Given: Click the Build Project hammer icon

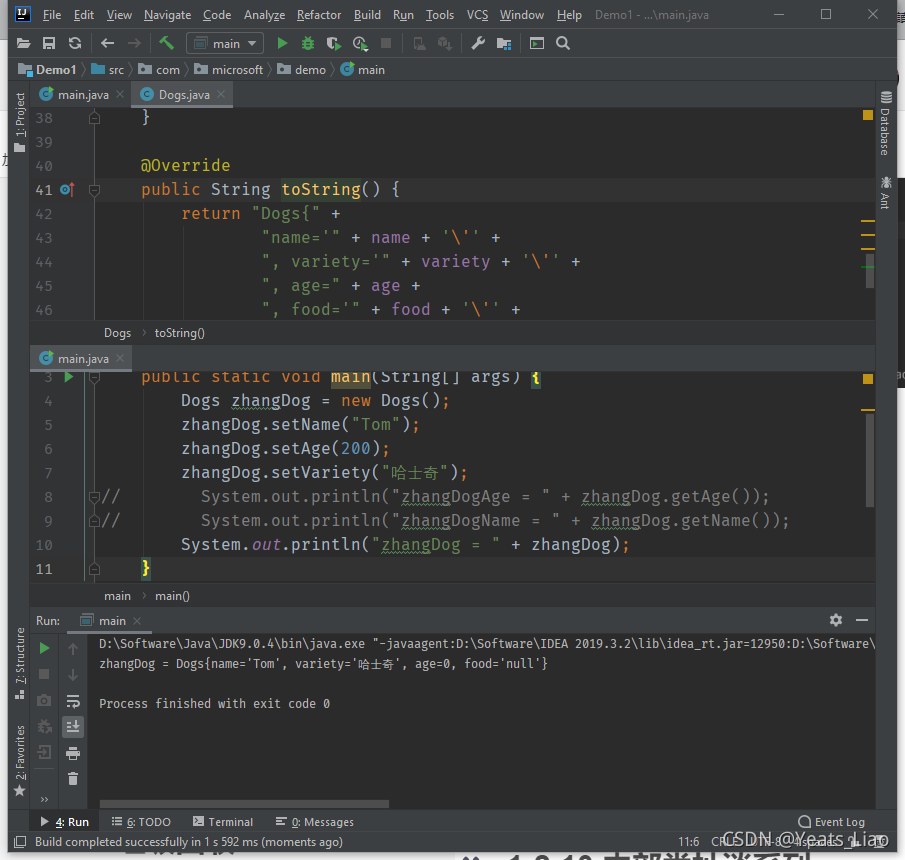Looking at the screenshot, I should tap(166, 43).
